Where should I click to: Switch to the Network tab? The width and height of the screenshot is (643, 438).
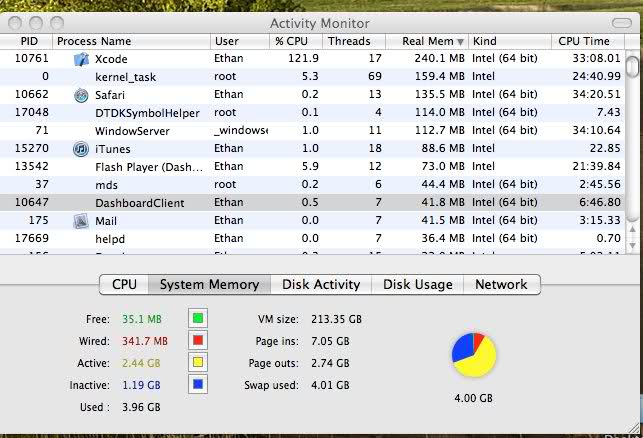501,284
